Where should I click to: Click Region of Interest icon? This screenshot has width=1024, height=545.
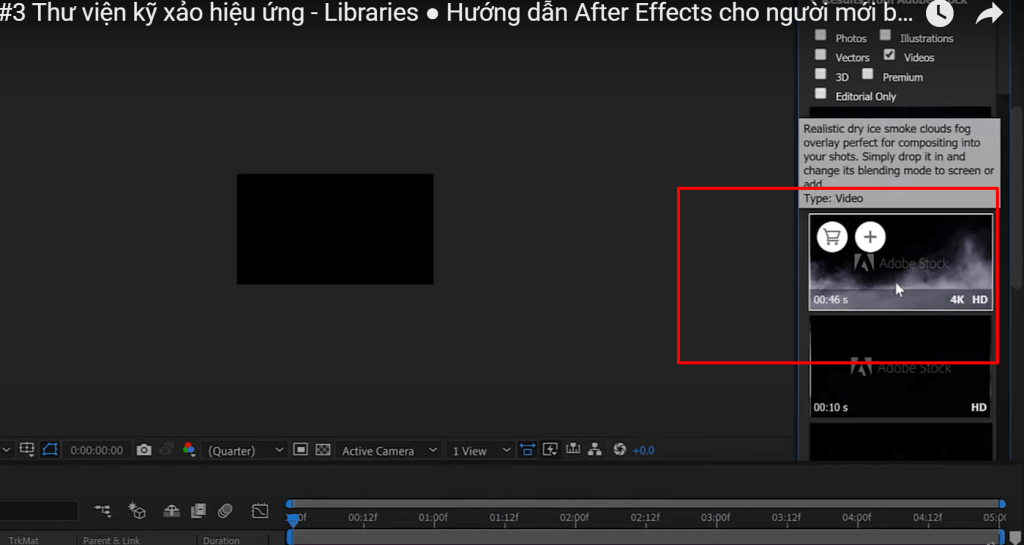[300, 450]
